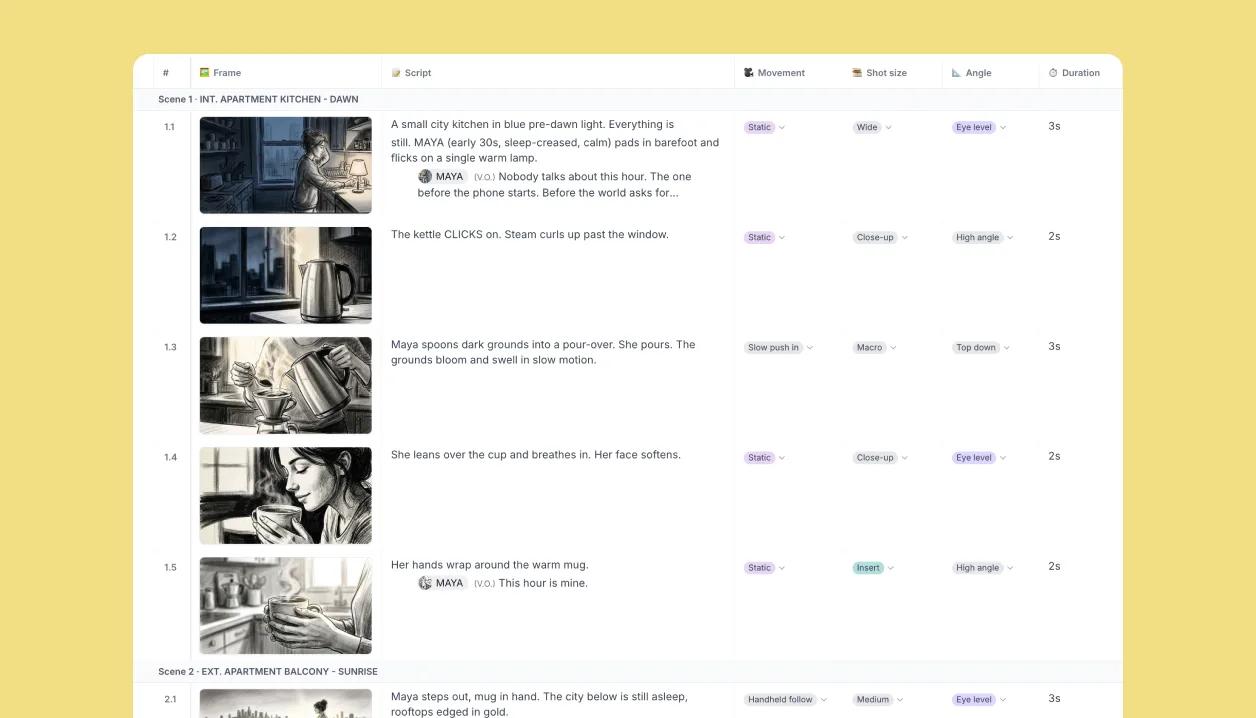Click the Duration column header

(x=1080, y=73)
